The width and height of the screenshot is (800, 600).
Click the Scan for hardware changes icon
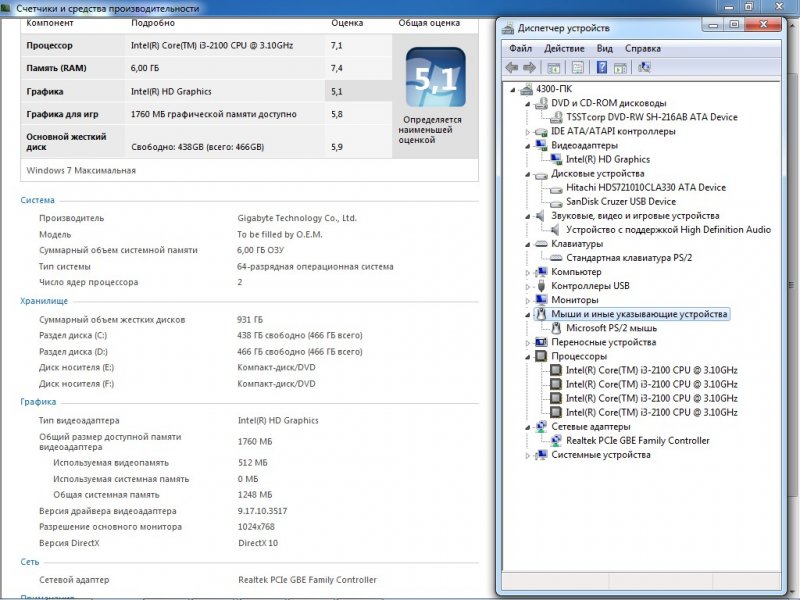click(x=645, y=67)
